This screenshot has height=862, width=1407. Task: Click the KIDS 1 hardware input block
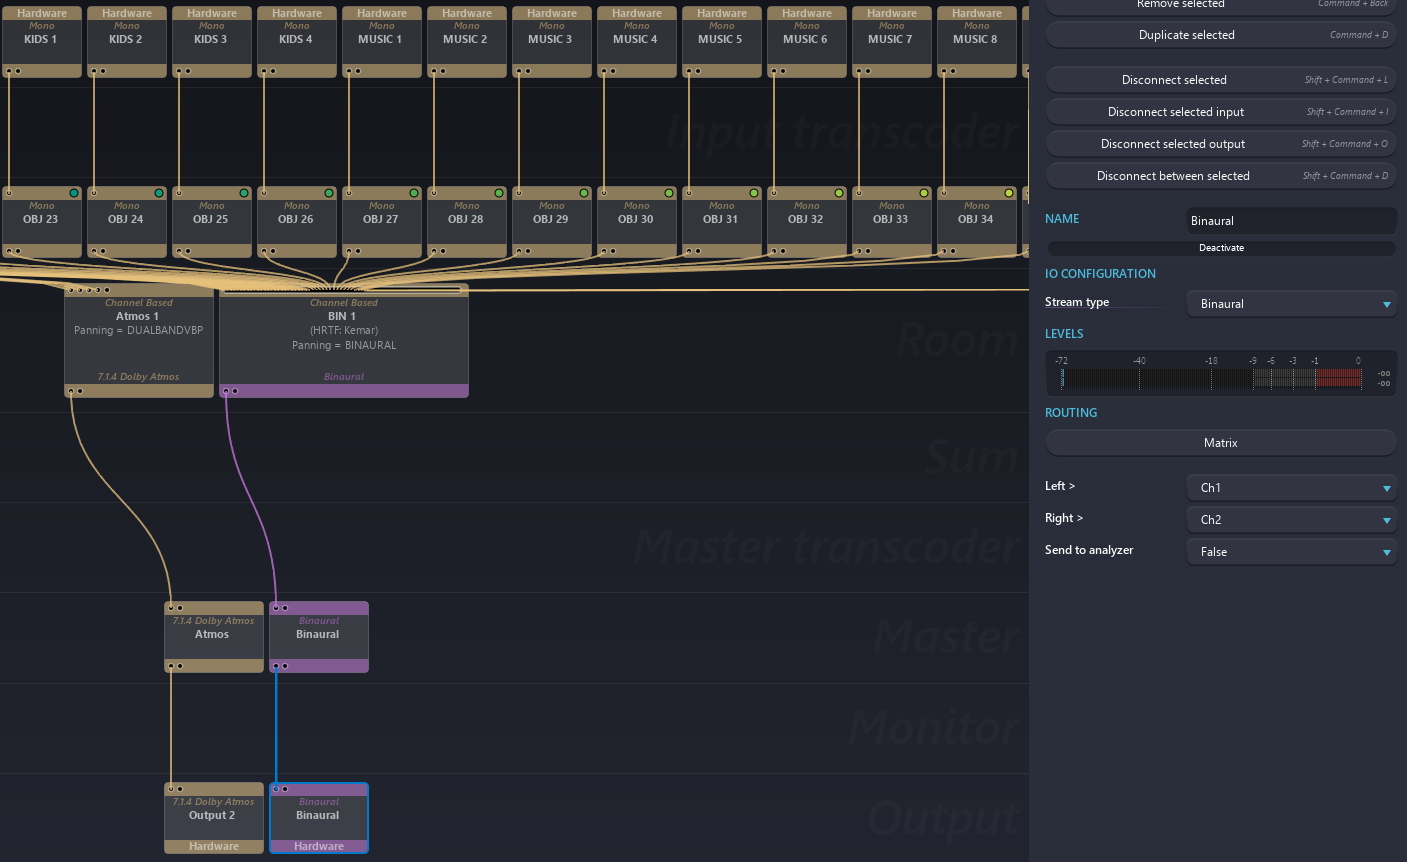(x=41, y=40)
